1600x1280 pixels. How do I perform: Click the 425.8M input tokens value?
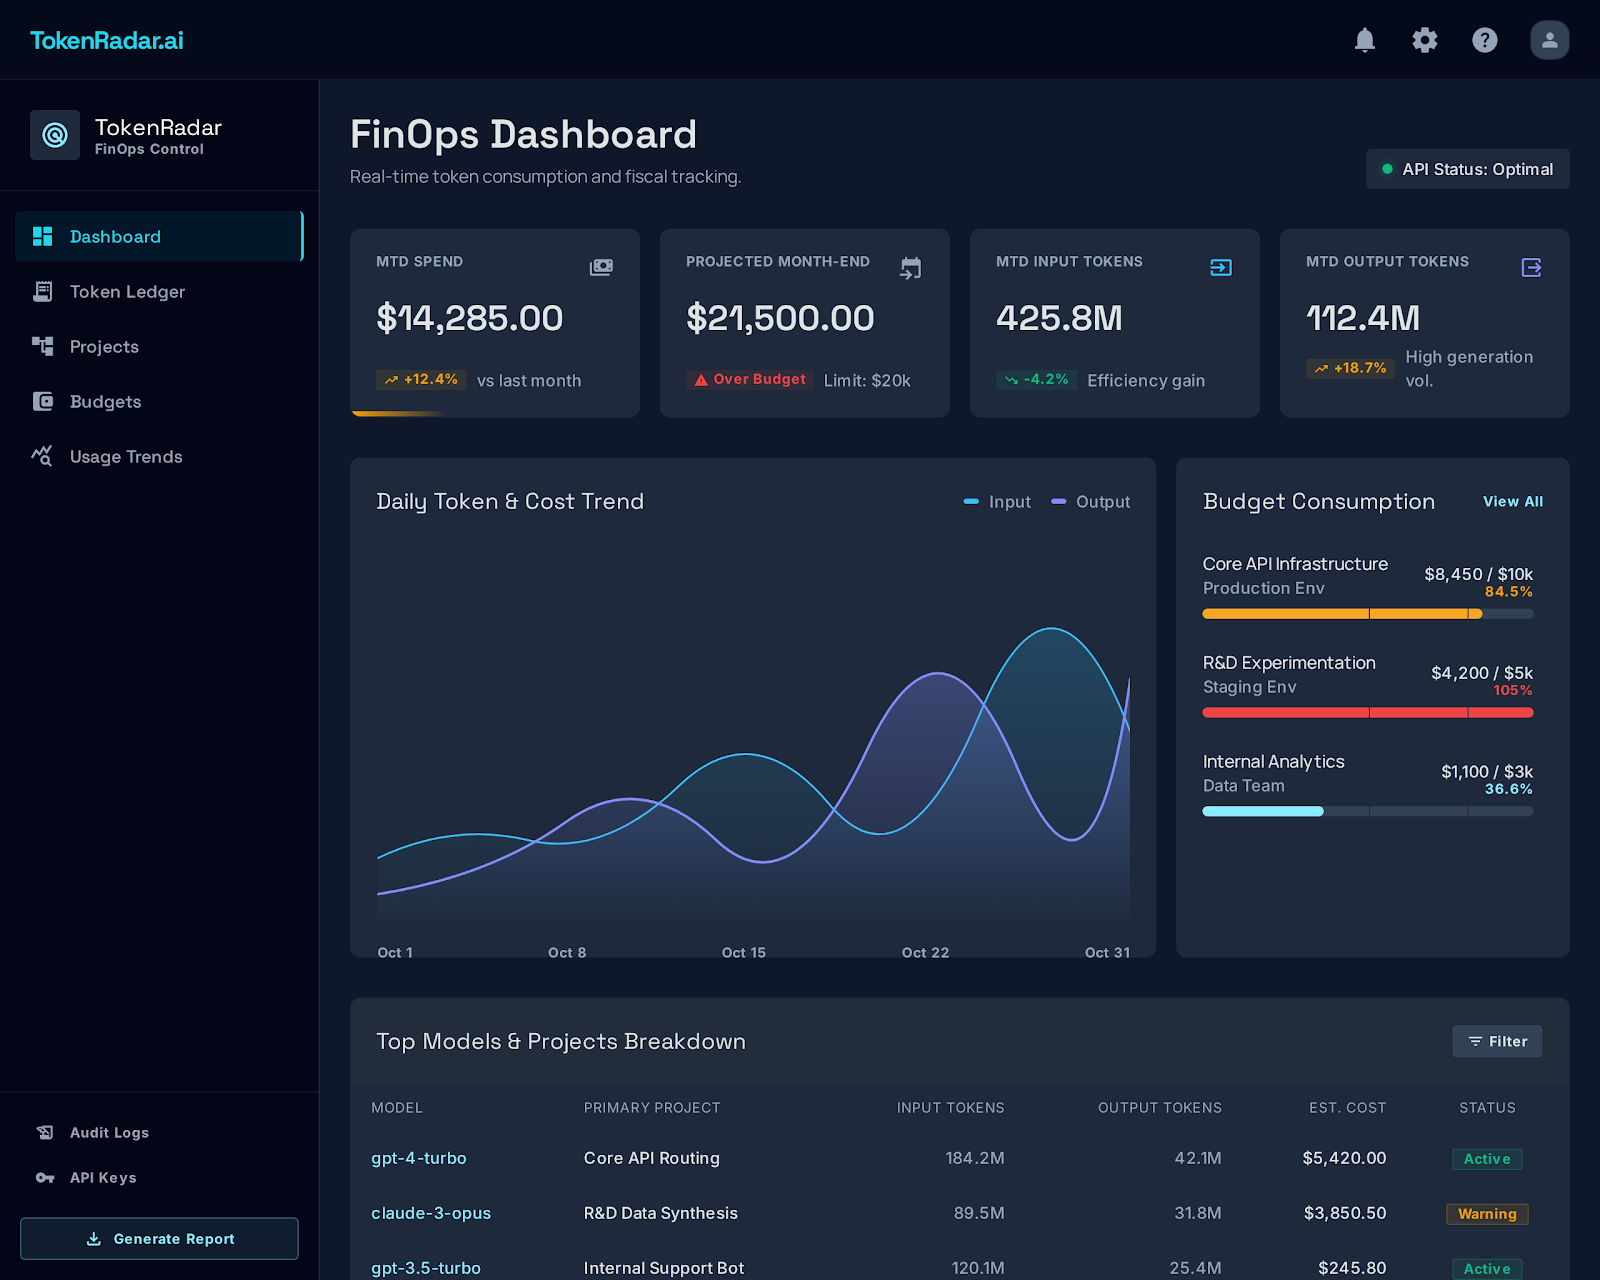tap(1059, 318)
